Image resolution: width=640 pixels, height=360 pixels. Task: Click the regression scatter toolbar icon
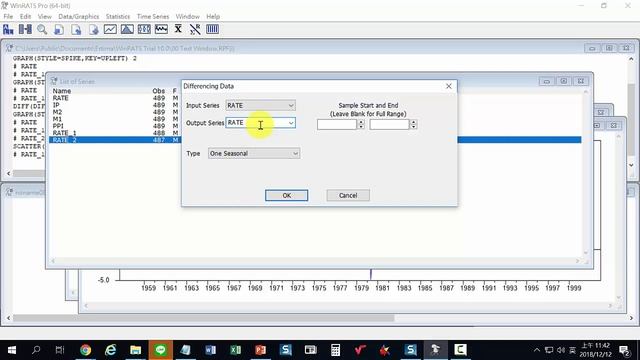point(195,29)
